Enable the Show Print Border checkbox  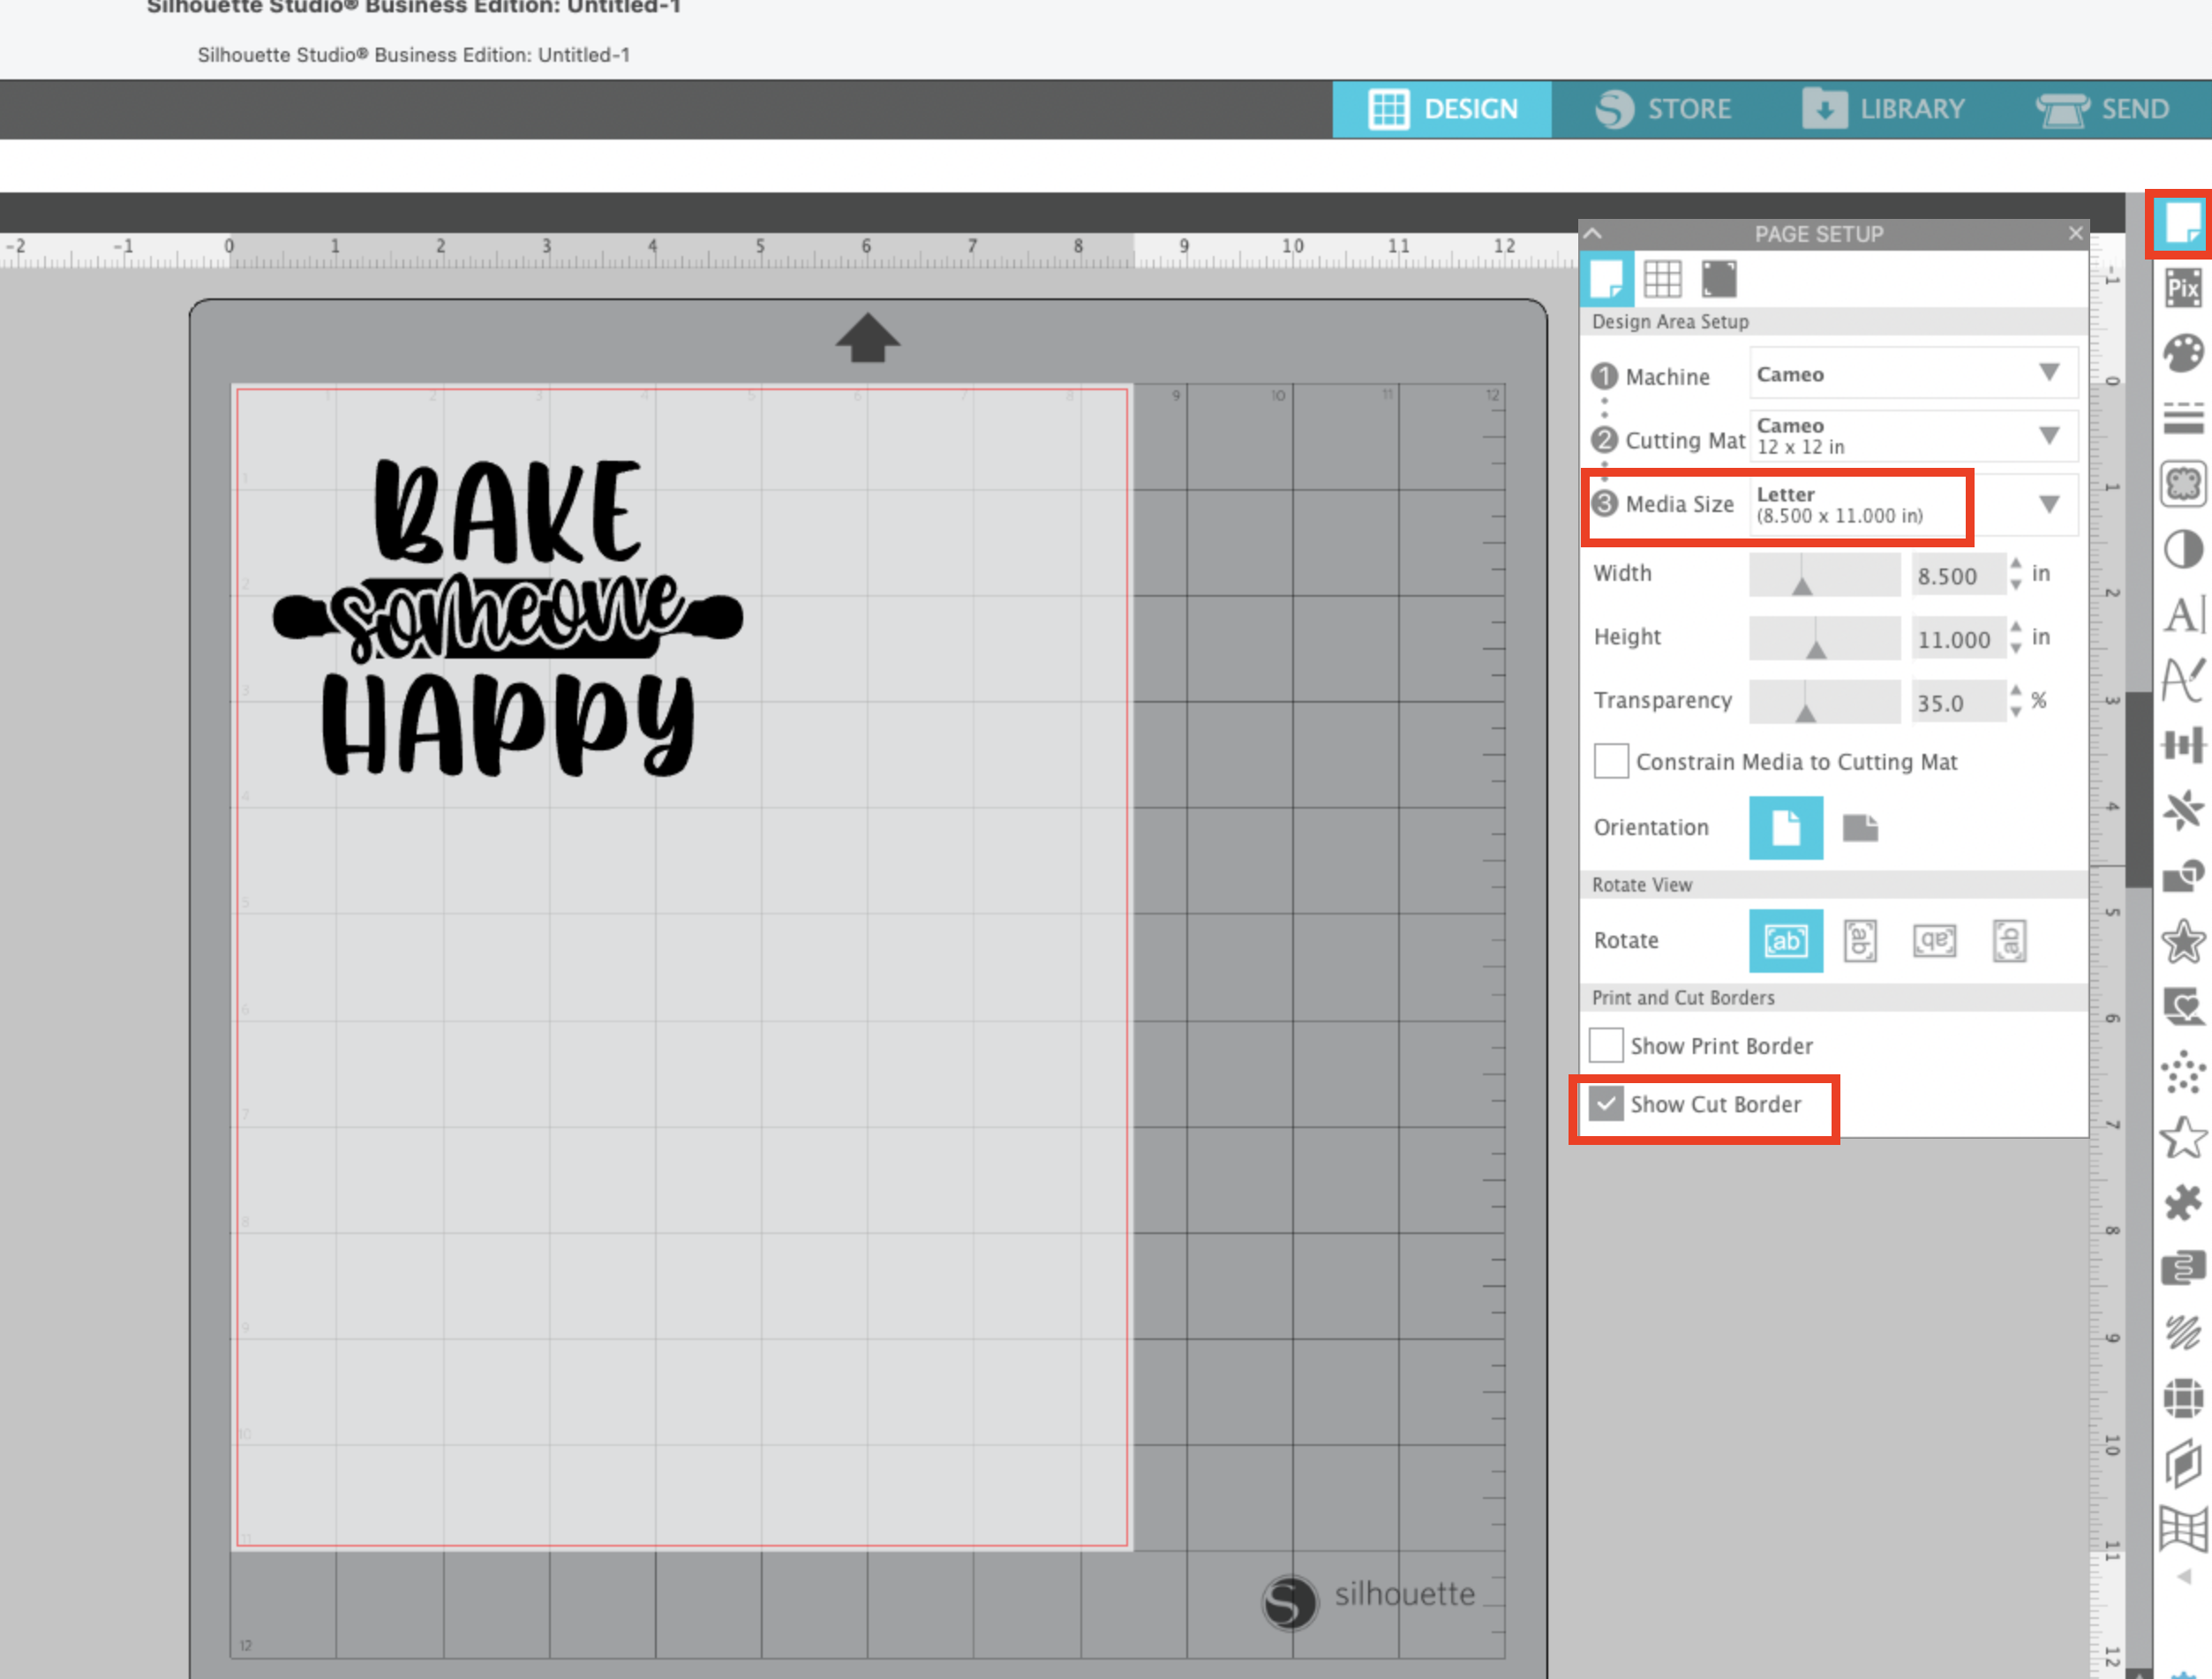coord(1607,1044)
